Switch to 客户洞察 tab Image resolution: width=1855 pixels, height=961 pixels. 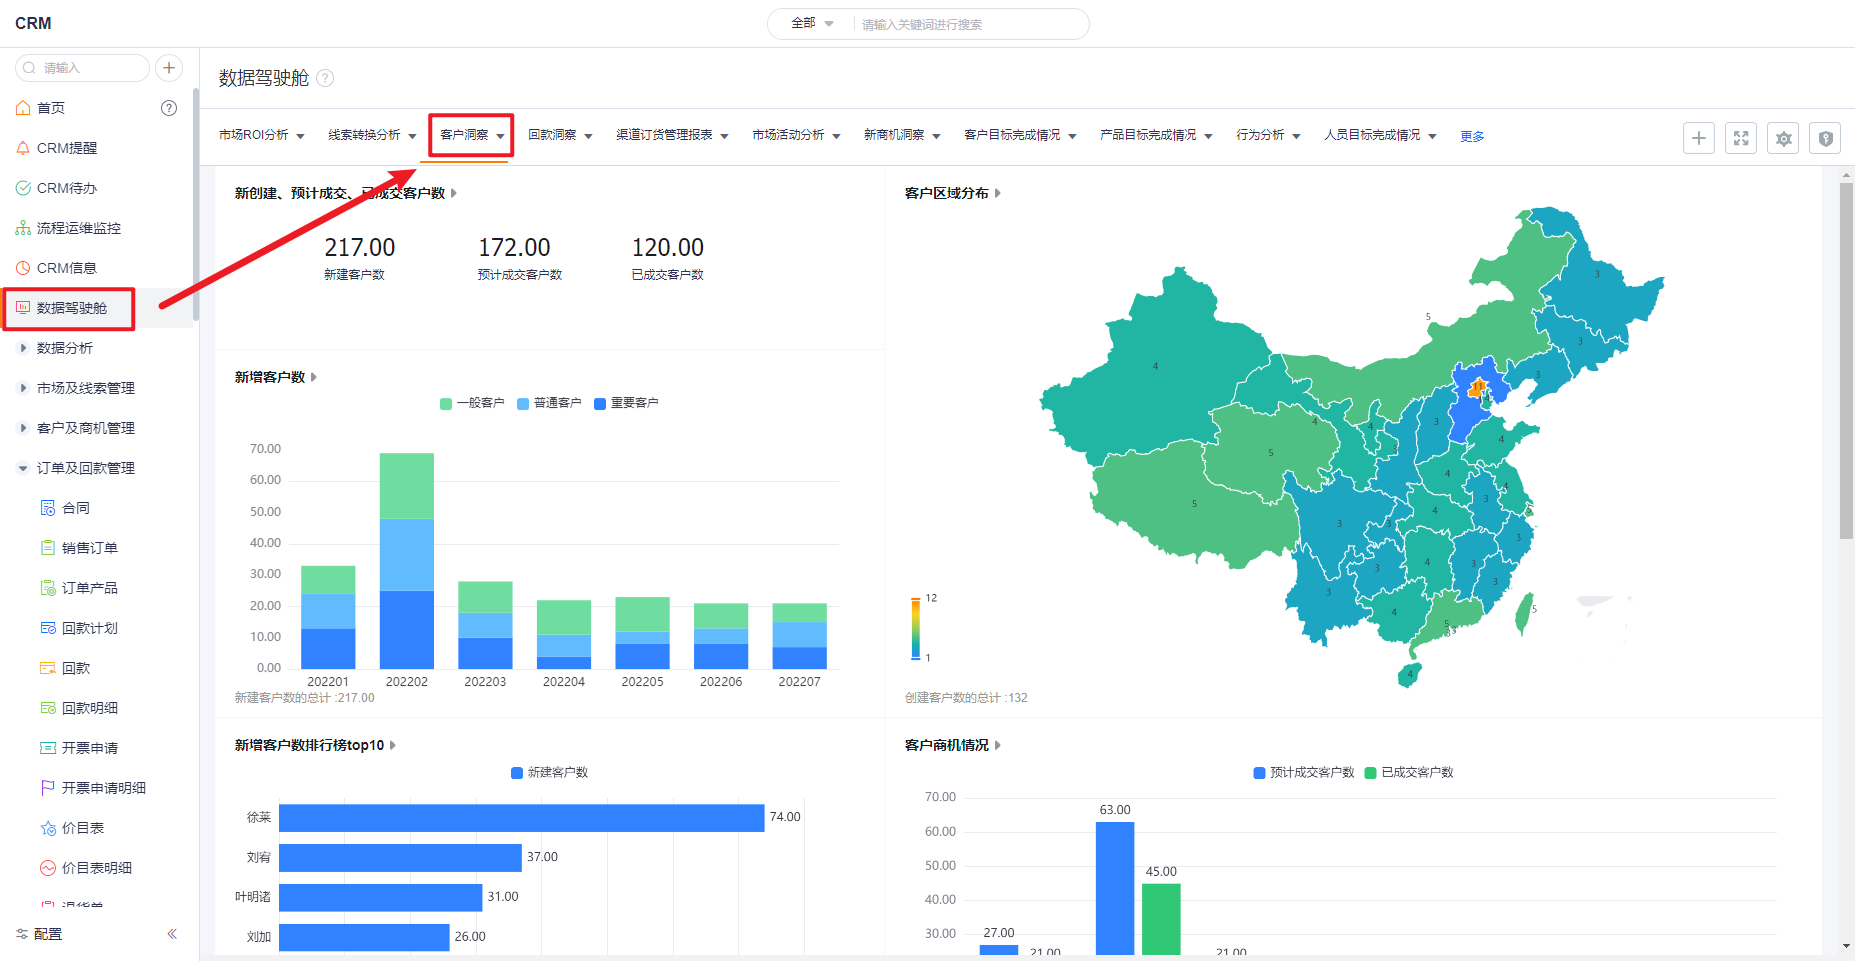click(x=464, y=135)
